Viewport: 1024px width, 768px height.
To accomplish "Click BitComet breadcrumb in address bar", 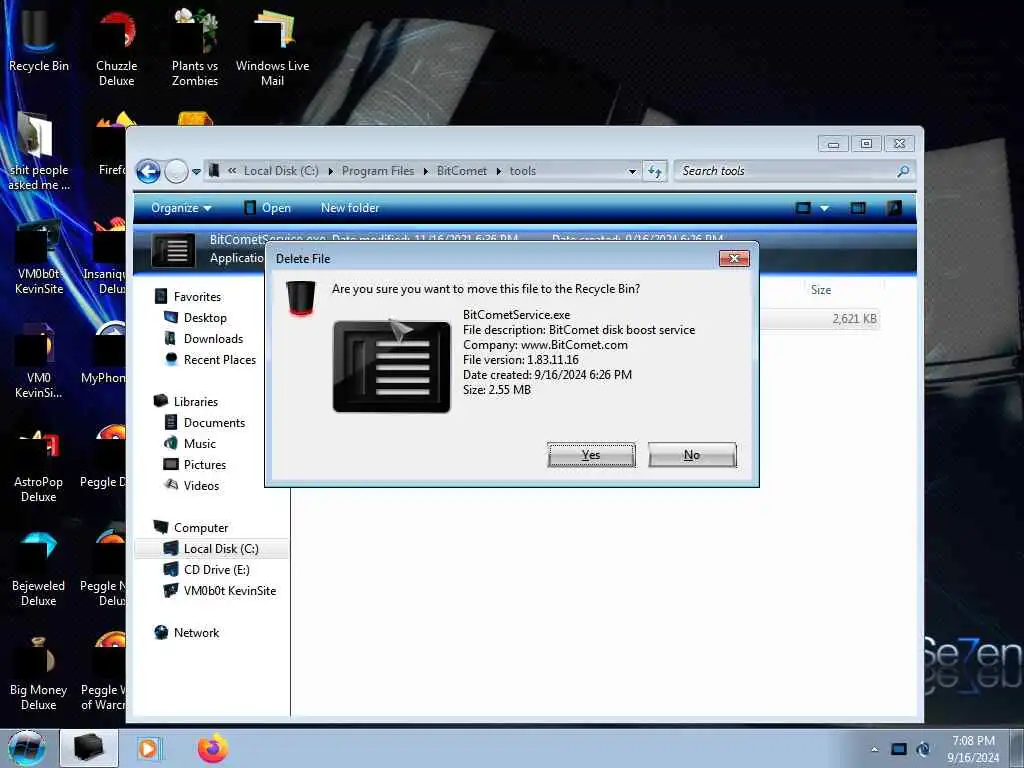I will tap(462, 171).
